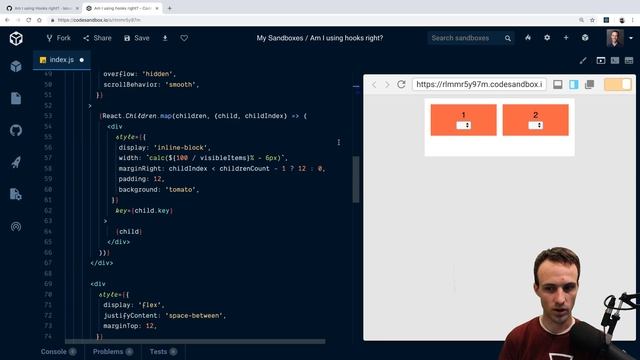
Task: Share the sandbox
Action: point(97,38)
